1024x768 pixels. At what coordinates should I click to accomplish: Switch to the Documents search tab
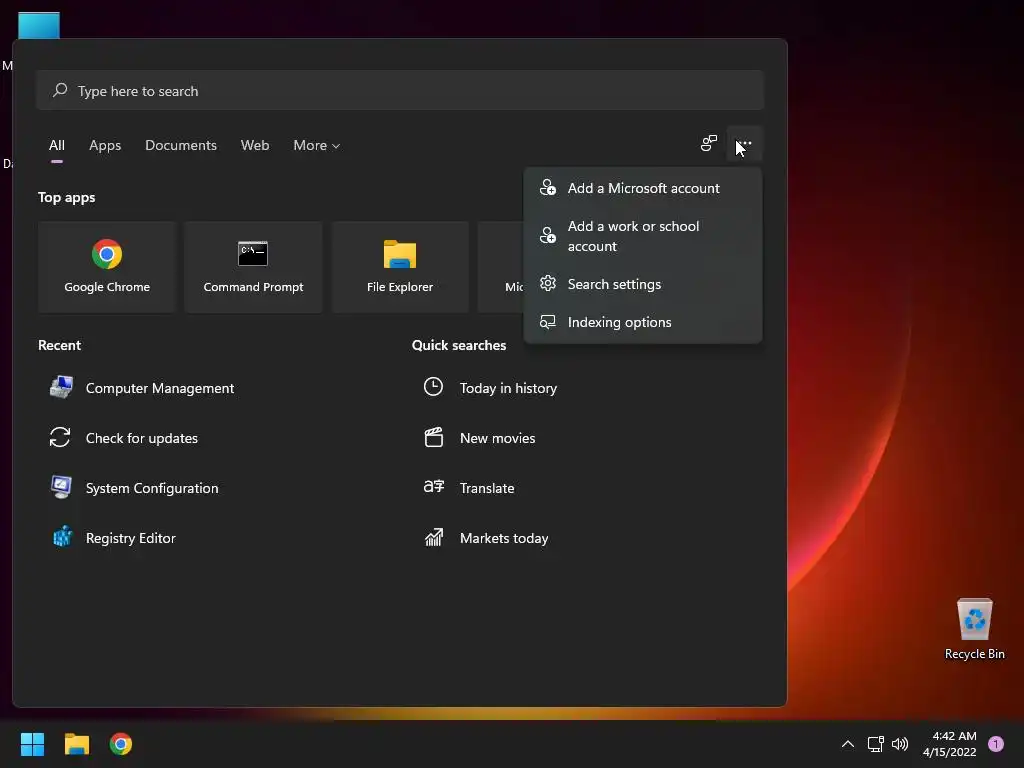point(181,145)
